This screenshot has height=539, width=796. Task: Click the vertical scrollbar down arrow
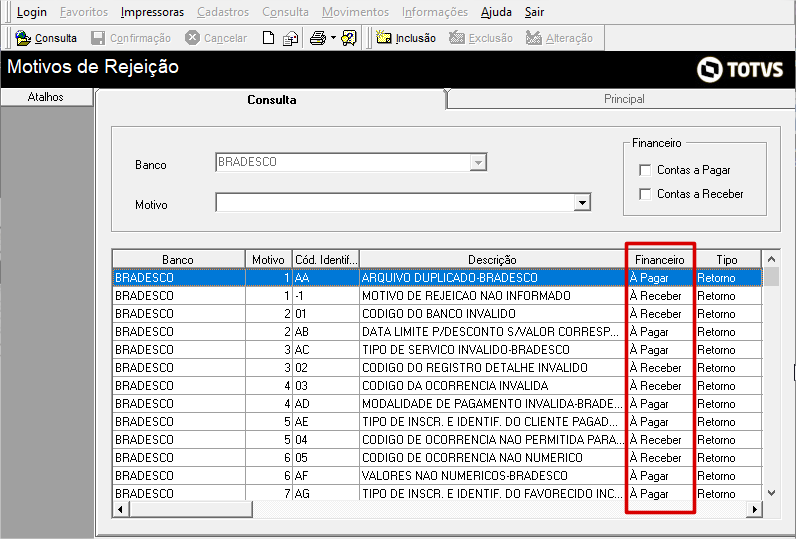coord(772,493)
